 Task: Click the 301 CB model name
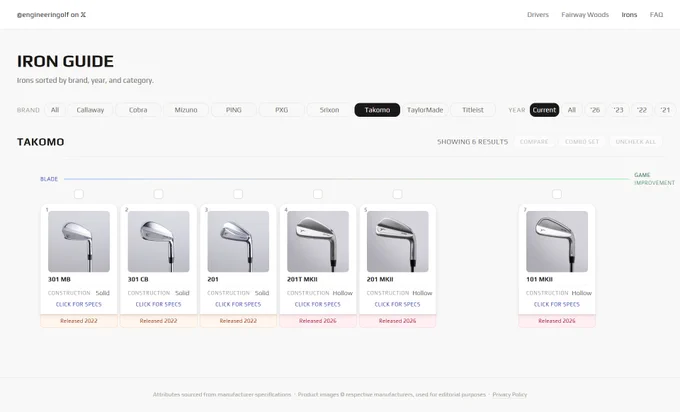click(138, 279)
